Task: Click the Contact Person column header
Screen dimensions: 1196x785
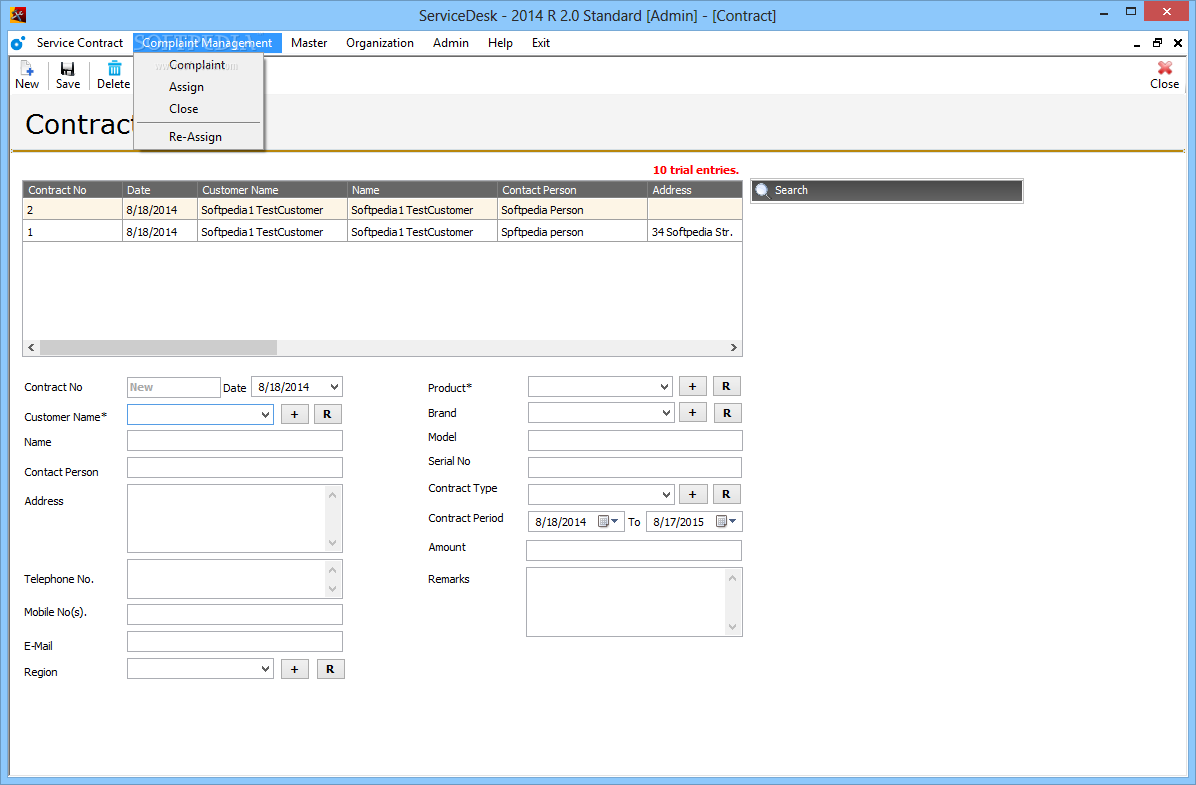Action: pos(572,190)
